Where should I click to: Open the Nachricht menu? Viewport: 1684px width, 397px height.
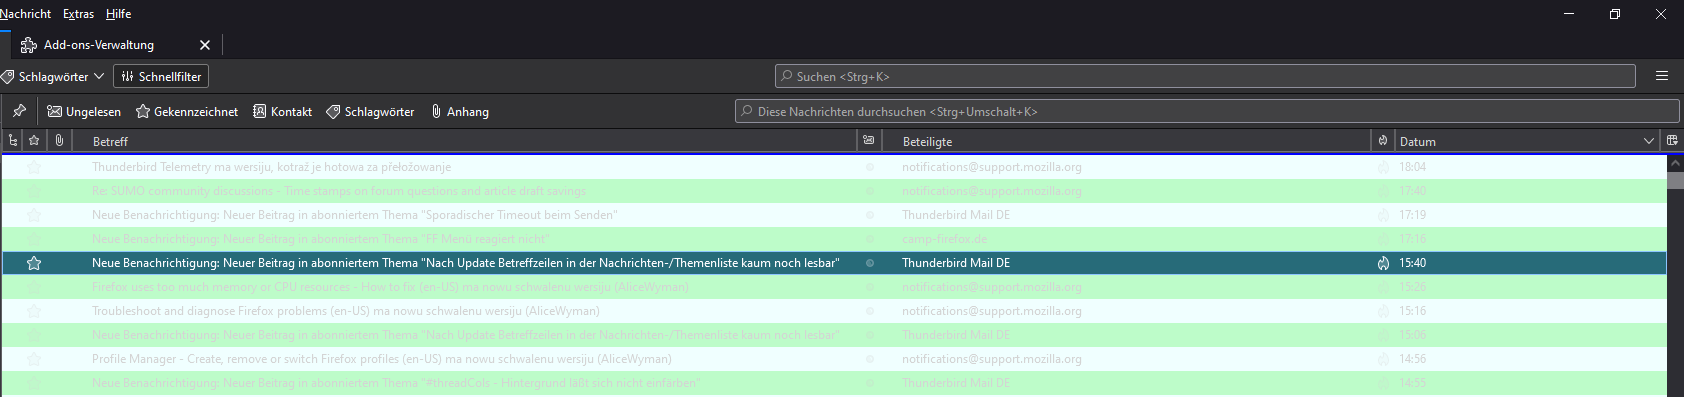[25, 14]
